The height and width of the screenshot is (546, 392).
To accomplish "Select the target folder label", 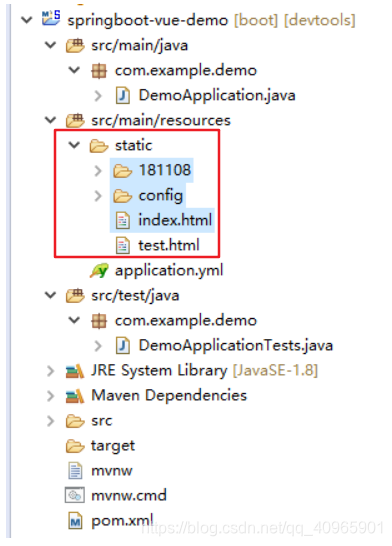I will (x=113, y=447).
